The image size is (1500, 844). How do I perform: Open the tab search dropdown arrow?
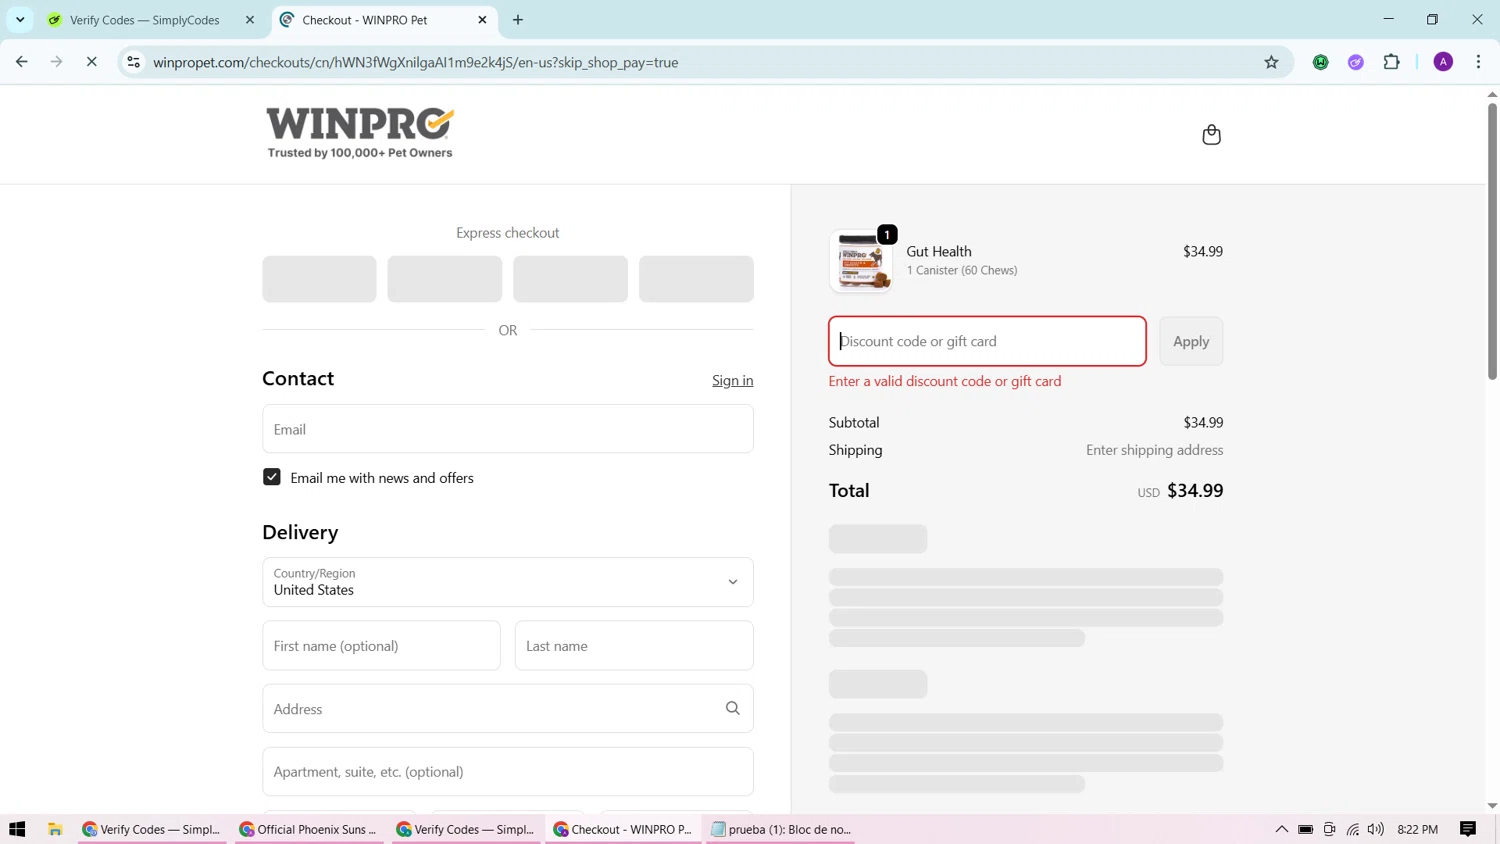[x=20, y=20]
